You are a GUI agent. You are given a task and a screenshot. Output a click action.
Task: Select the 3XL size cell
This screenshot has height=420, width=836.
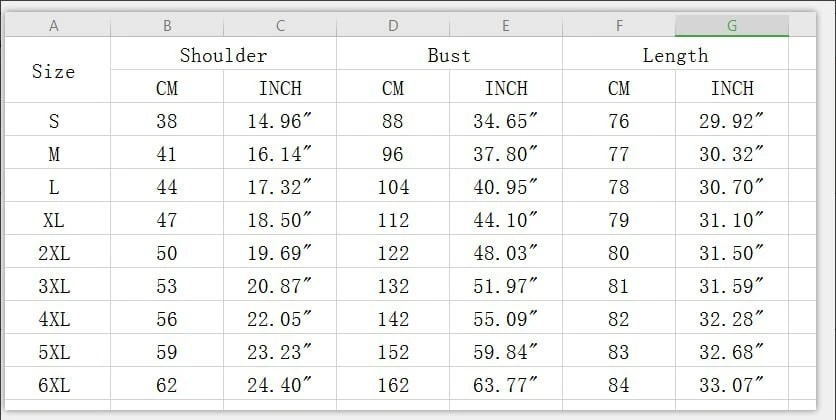tap(54, 286)
